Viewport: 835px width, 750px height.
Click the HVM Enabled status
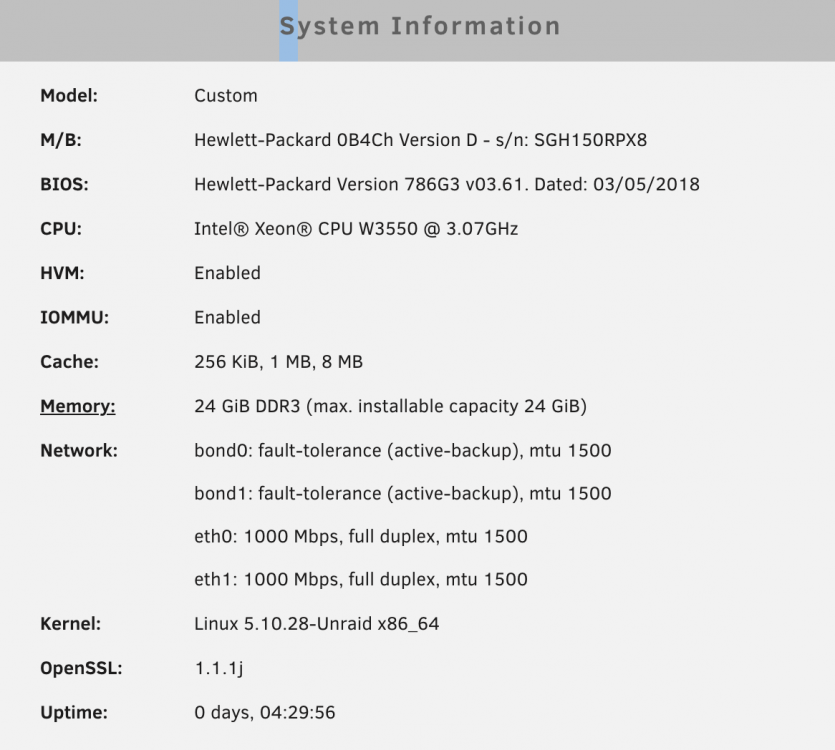tap(227, 273)
